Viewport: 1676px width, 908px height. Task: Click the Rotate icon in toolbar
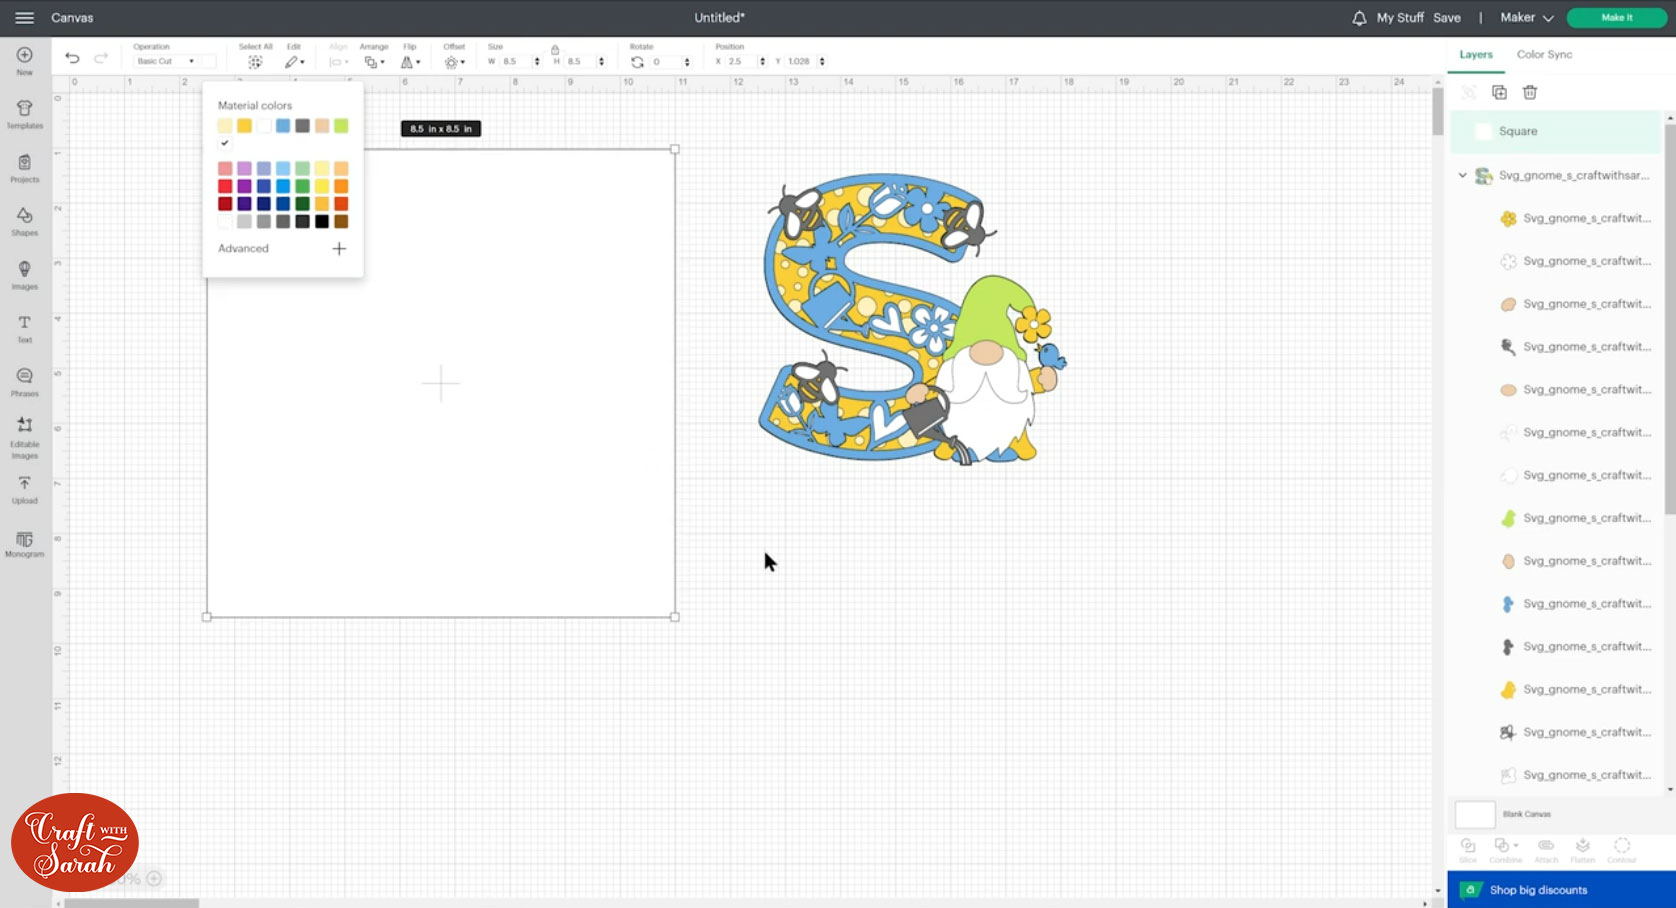point(637,62)
